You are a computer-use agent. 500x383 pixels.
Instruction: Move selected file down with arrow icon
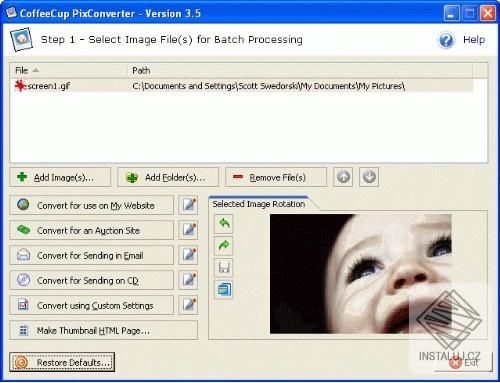(369, 177)
